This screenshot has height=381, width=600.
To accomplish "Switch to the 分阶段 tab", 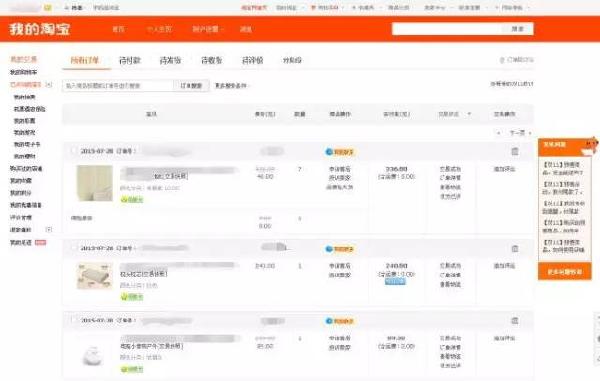I will pos(292,60).
